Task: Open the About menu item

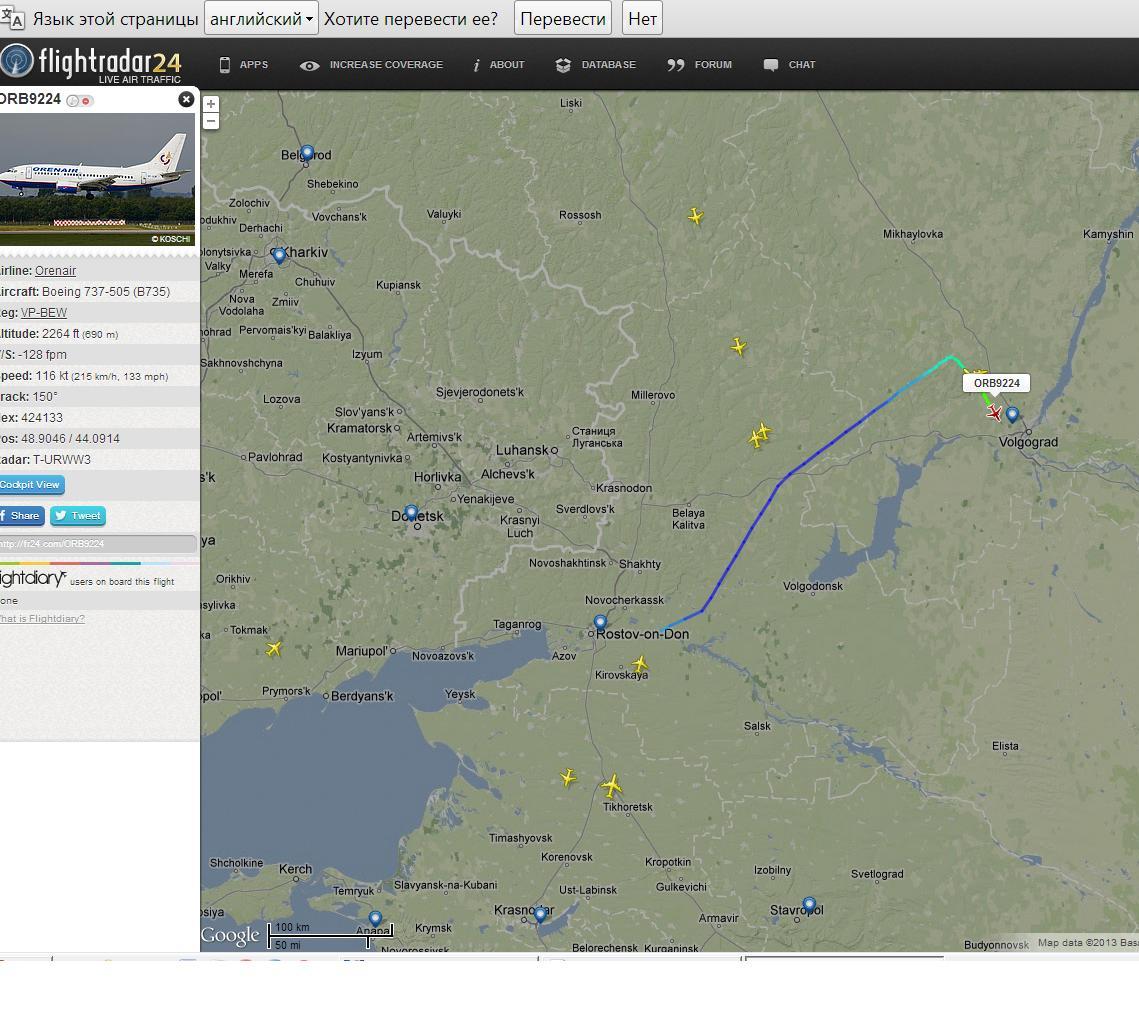Action: coord(498,65)
